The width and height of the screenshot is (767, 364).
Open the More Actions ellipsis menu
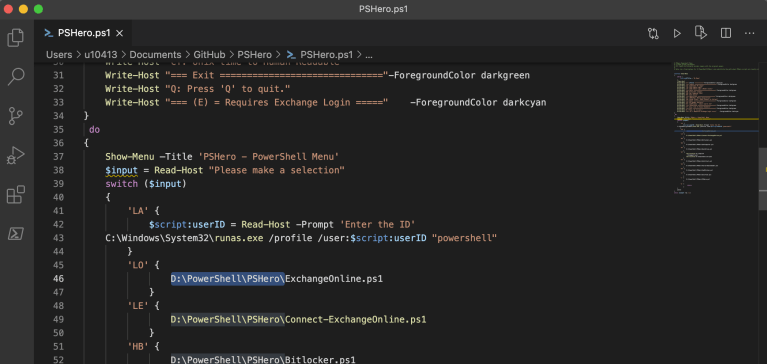[x=749, y=33]
